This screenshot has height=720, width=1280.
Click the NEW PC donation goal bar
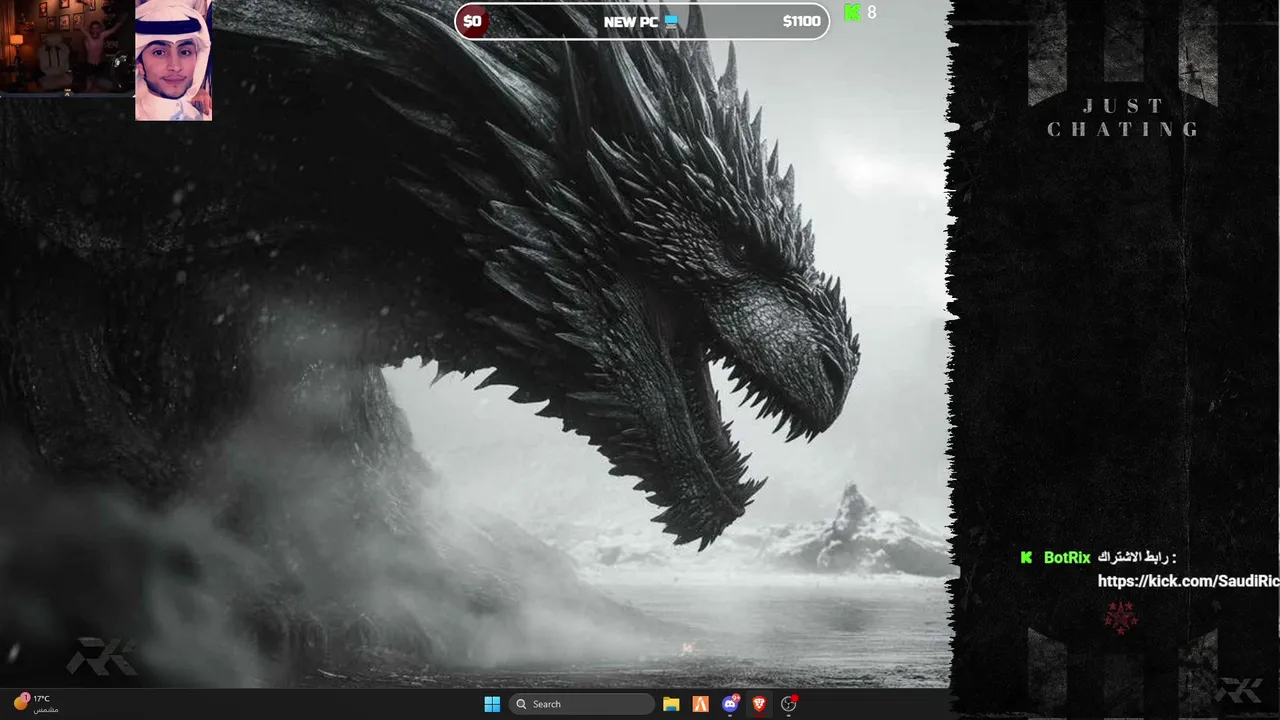(642, 21)
